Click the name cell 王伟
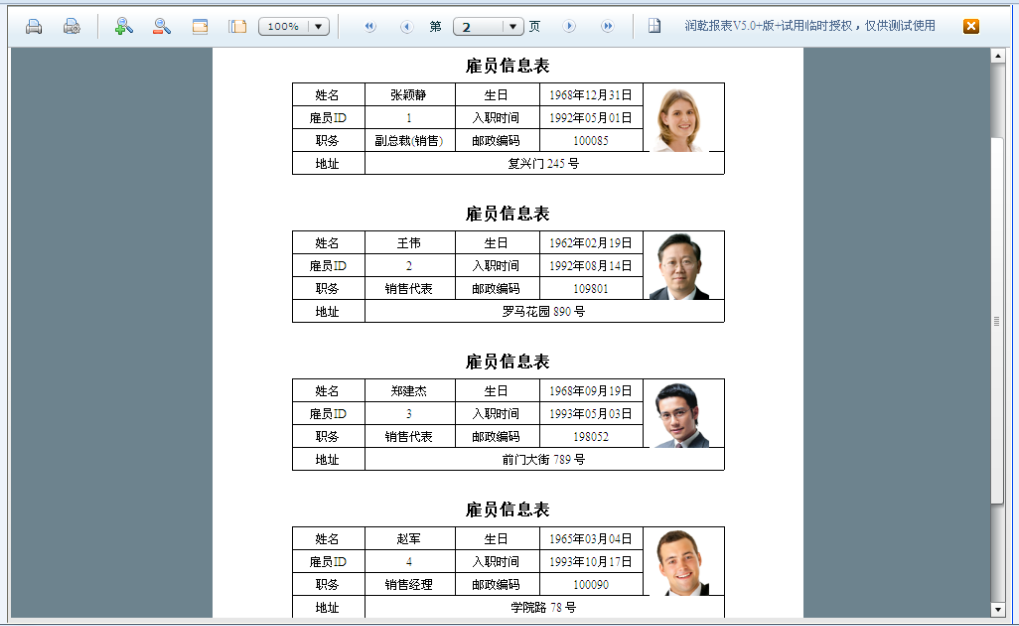 (x=409, y=243)
